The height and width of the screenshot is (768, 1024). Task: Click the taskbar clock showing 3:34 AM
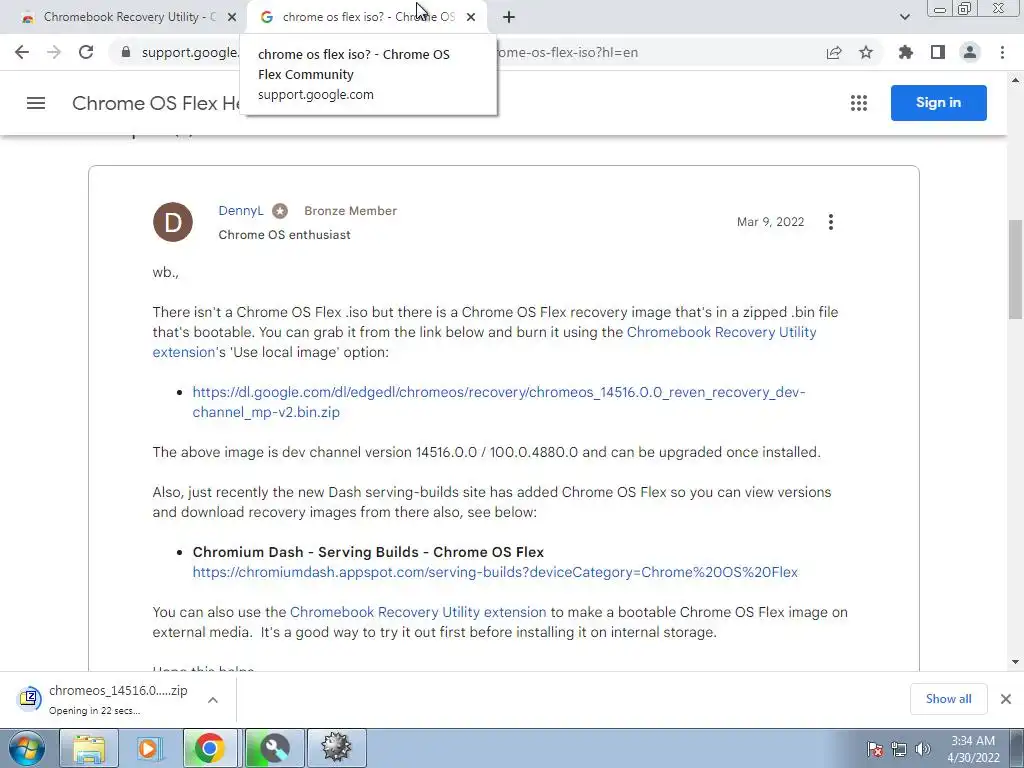click(x=973, y=749)
